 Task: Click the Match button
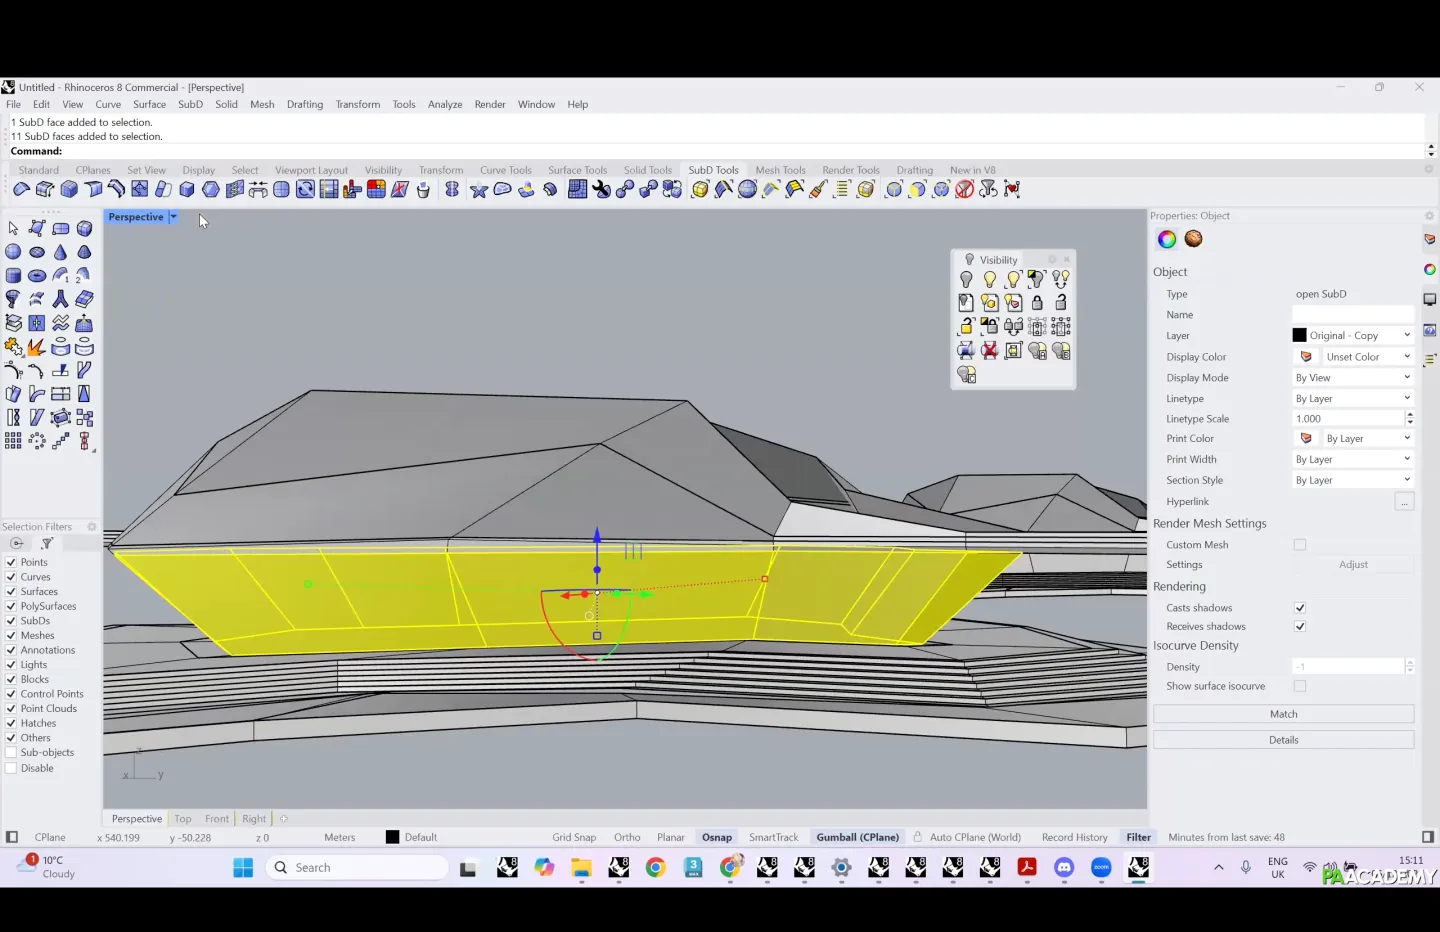(x=1283, y=714)
